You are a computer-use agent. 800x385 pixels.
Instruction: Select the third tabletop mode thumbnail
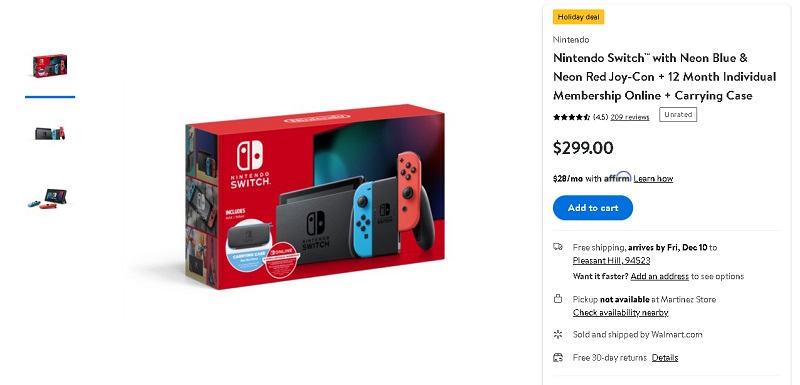[47, 198]
